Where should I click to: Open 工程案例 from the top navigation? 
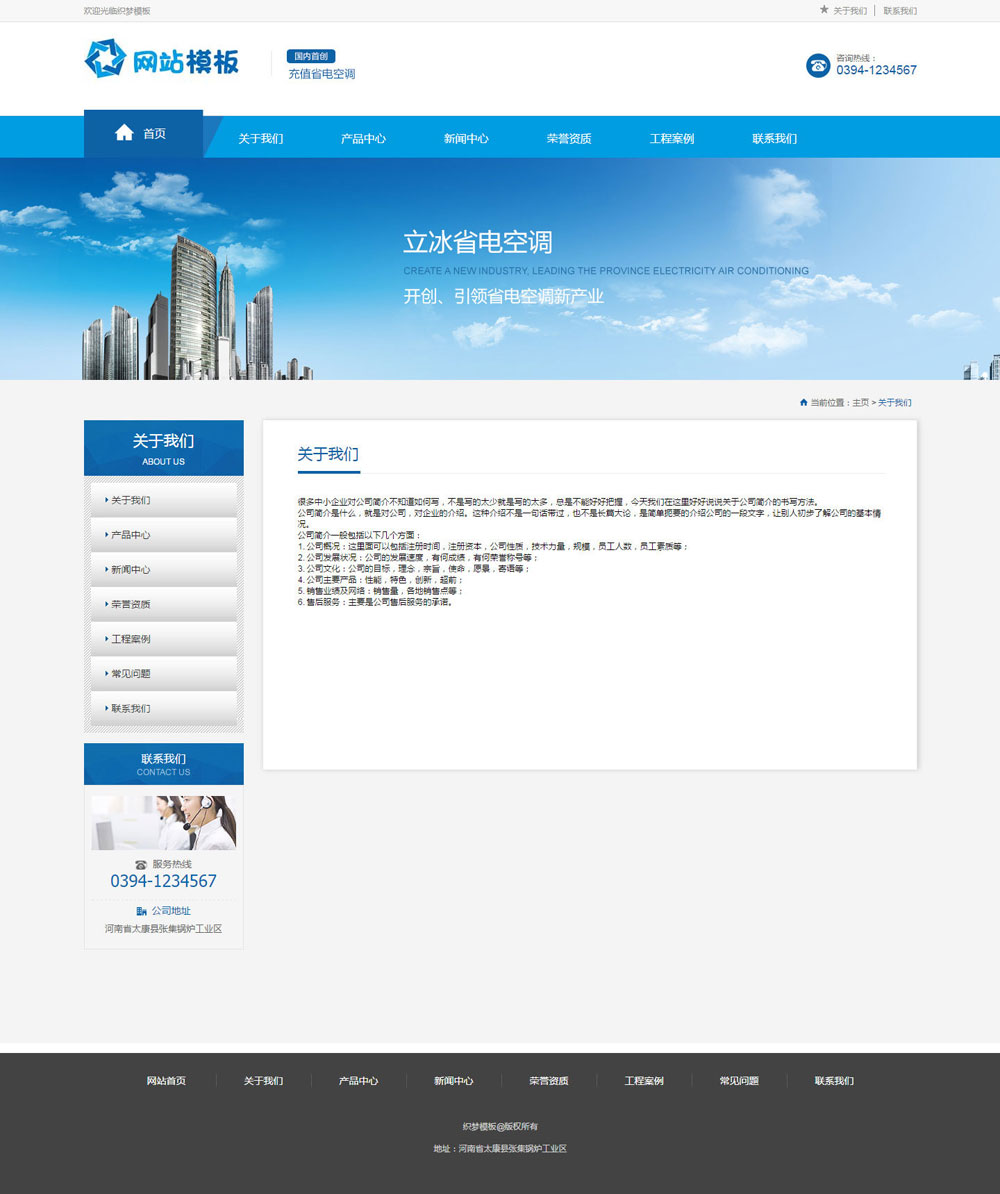pyautogui.click(x=672, y=139)
